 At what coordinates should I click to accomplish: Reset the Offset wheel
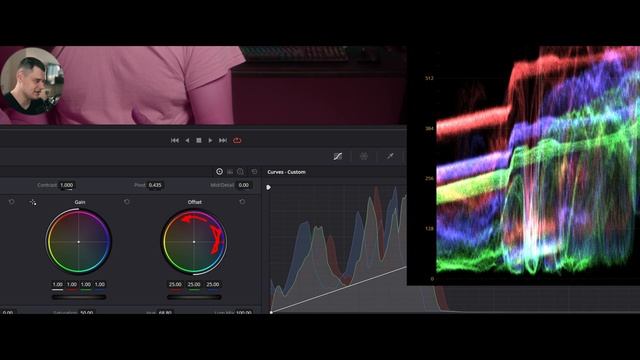click(x=242, y=202)
